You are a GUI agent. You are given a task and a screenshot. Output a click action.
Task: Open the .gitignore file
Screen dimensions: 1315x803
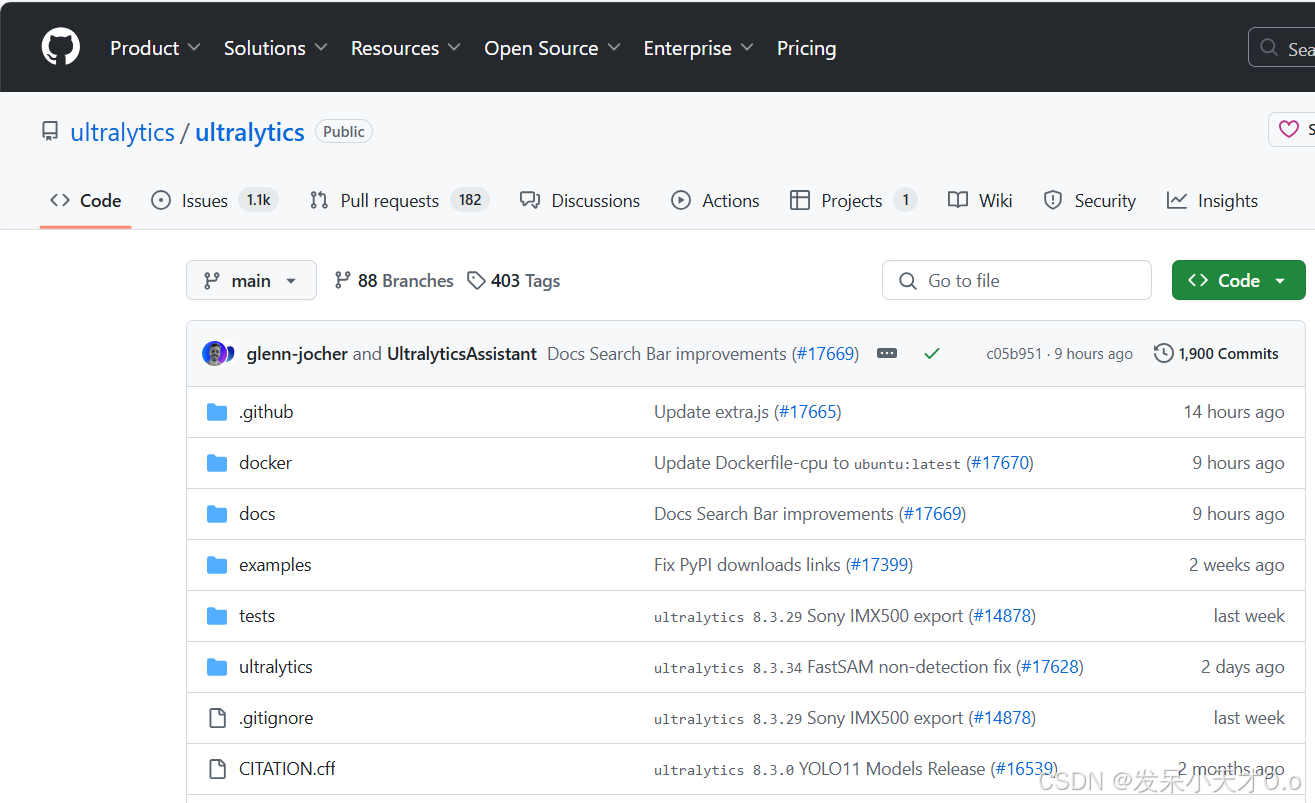(276, 718)
